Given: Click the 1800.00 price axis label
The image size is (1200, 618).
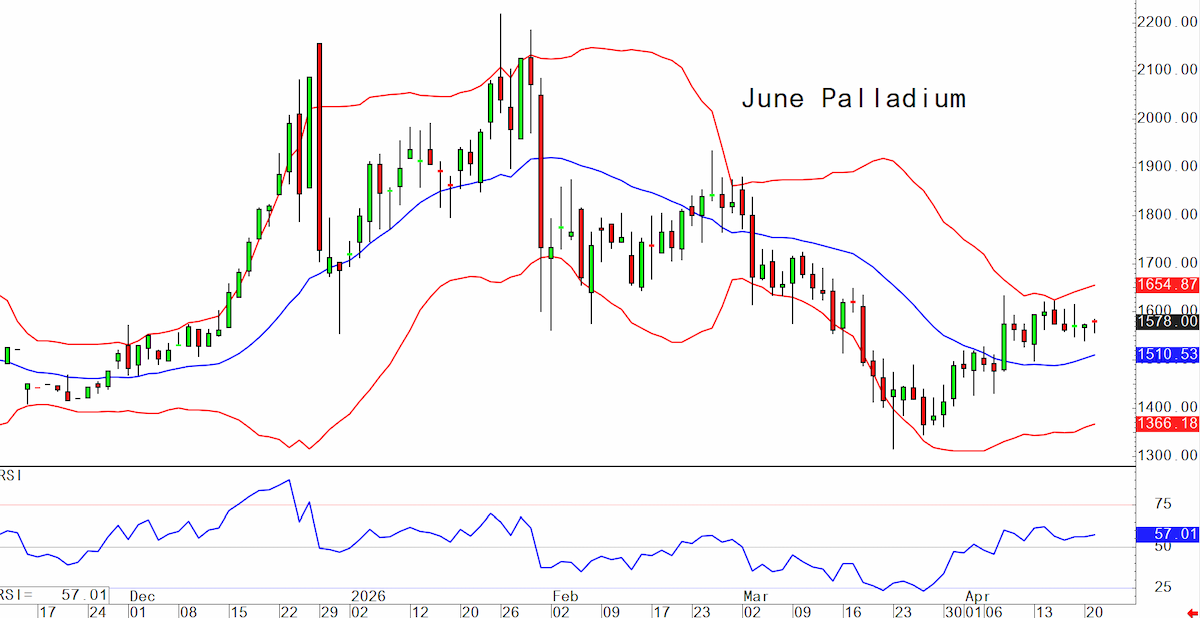Looking at the screenshot, I should pyautogui.click(x=1168, y=215).
